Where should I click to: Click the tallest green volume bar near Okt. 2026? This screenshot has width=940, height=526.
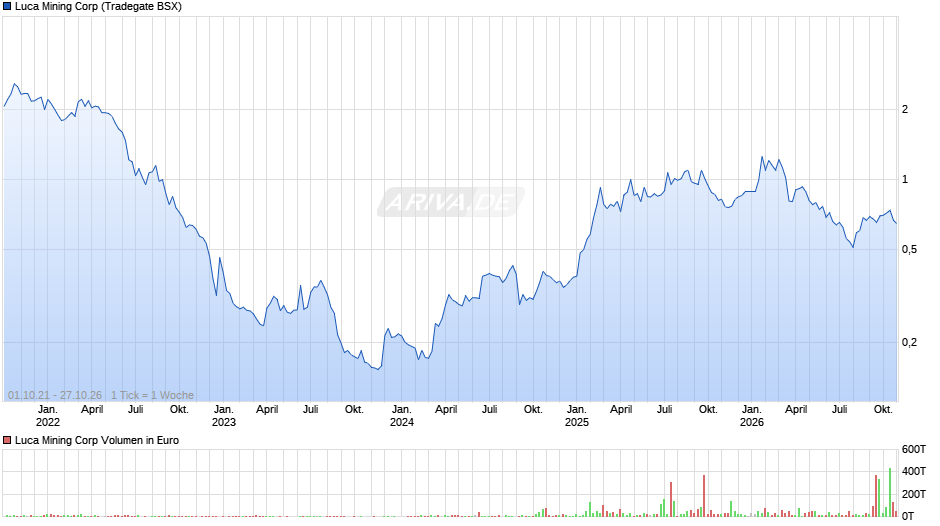coord(890,492)
